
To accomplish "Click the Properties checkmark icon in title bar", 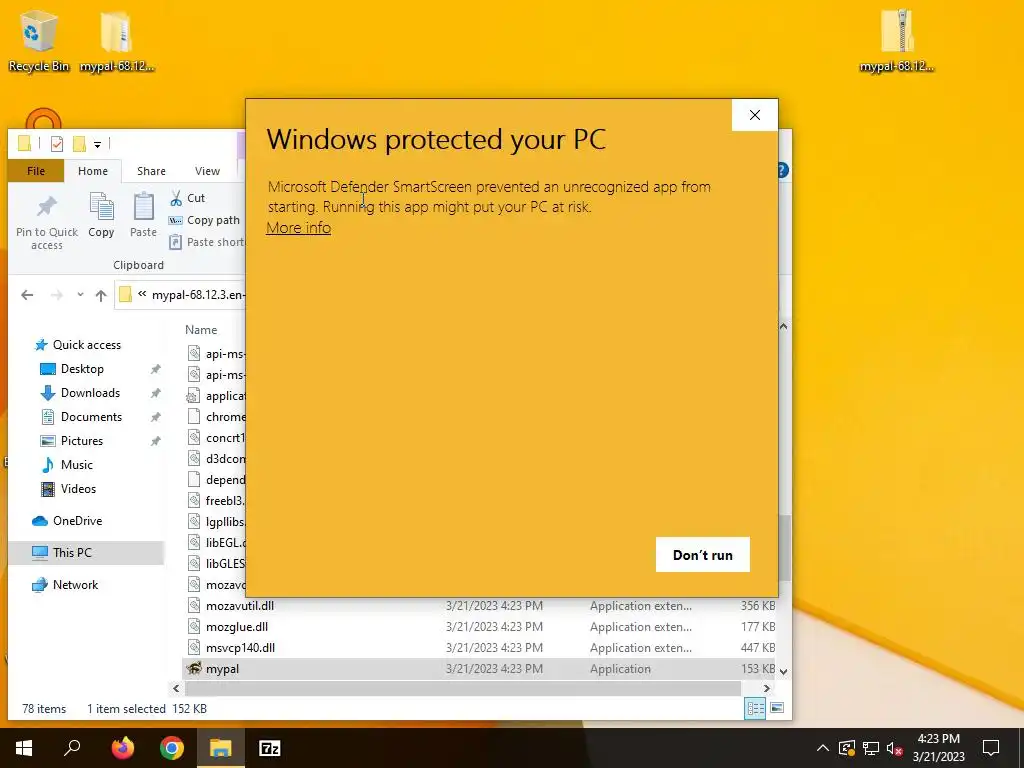I will (x=57, y=144).
